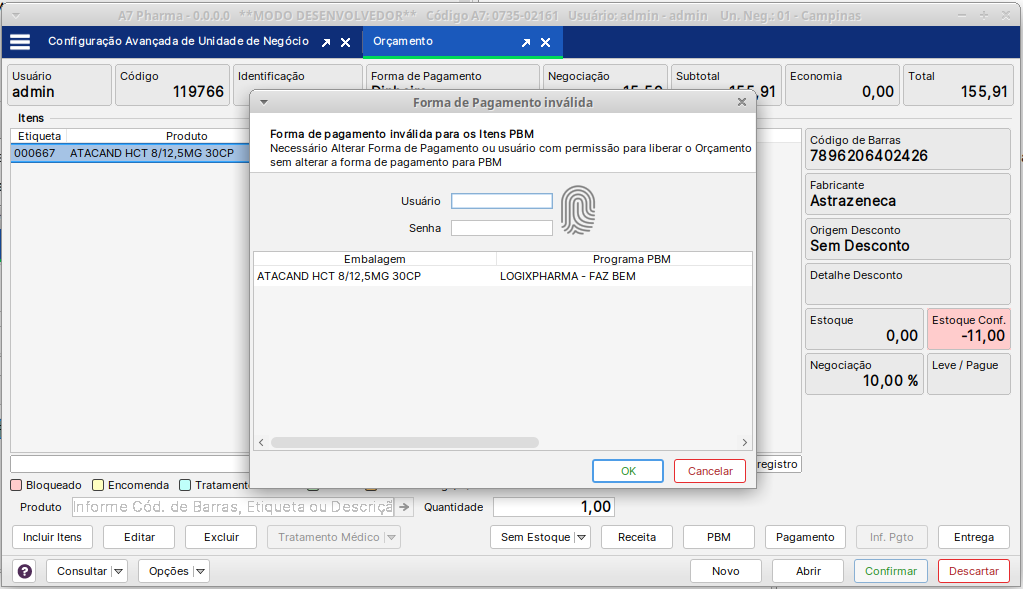Click the dialog table horizontal scrollbar

point(405,442)
